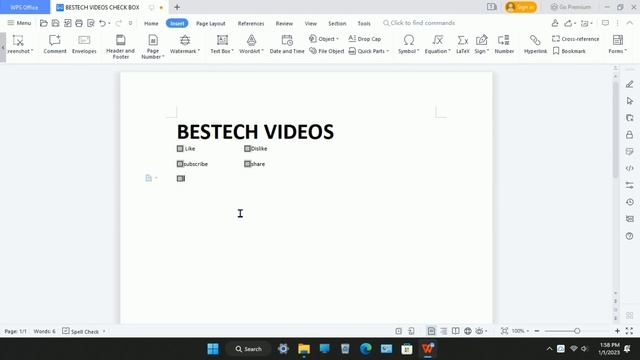Insert a Comment from the ribbon
Screen dimensions: 640x360
click(x=55, y=44)
